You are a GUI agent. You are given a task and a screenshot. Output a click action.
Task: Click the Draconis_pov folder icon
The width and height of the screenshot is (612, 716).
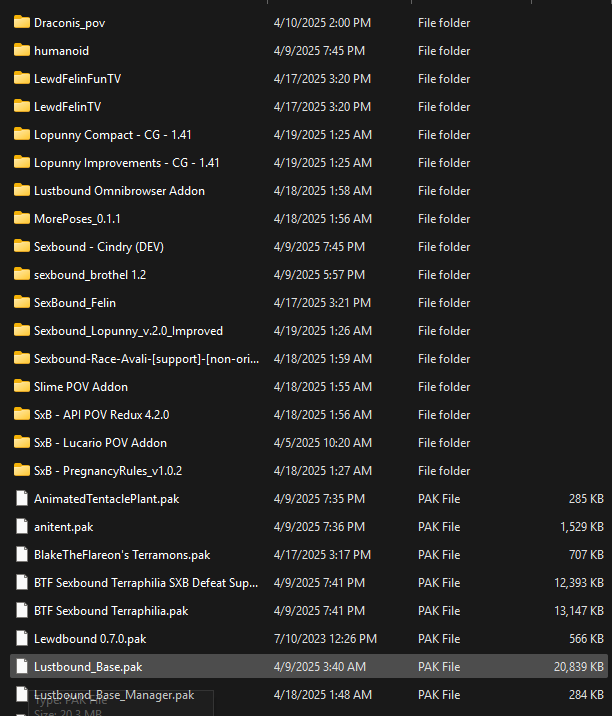[x=21, y=22]
